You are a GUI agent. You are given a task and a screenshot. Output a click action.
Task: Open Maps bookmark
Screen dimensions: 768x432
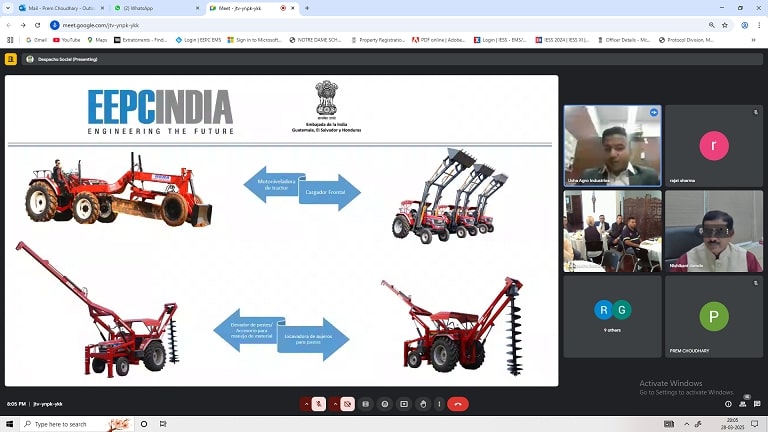97,40
